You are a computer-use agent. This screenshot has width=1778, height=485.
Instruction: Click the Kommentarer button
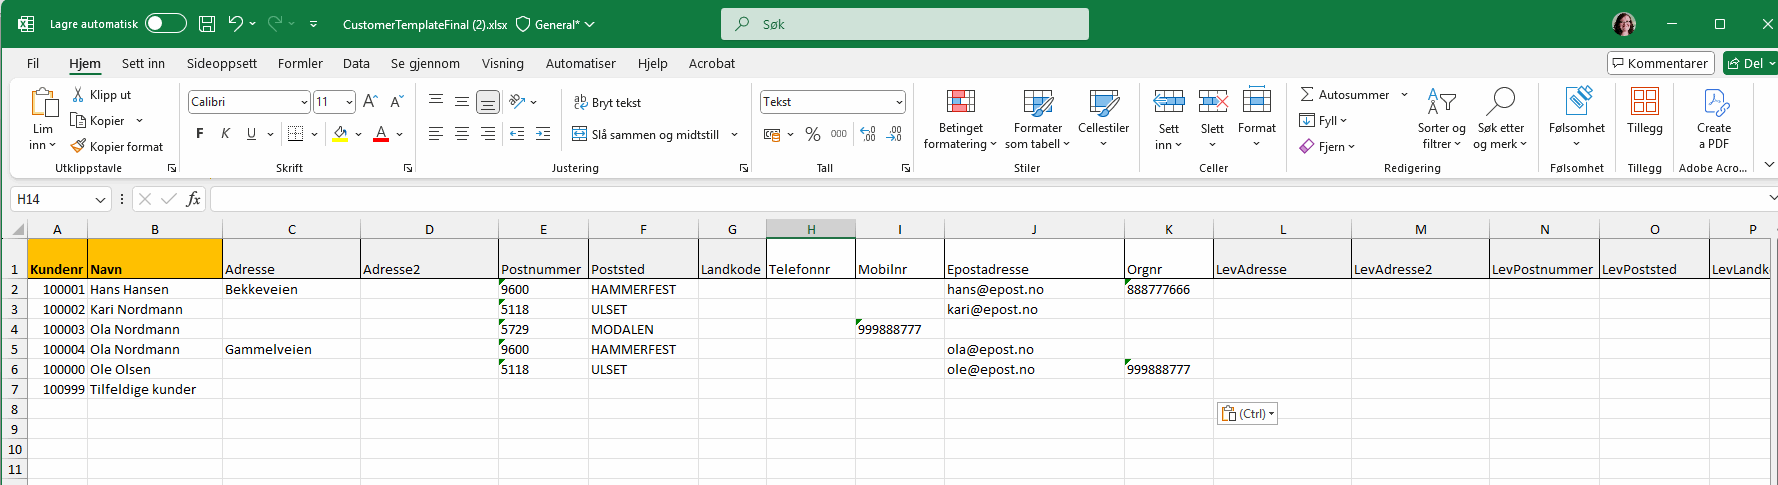click(x=1660, y=63)
